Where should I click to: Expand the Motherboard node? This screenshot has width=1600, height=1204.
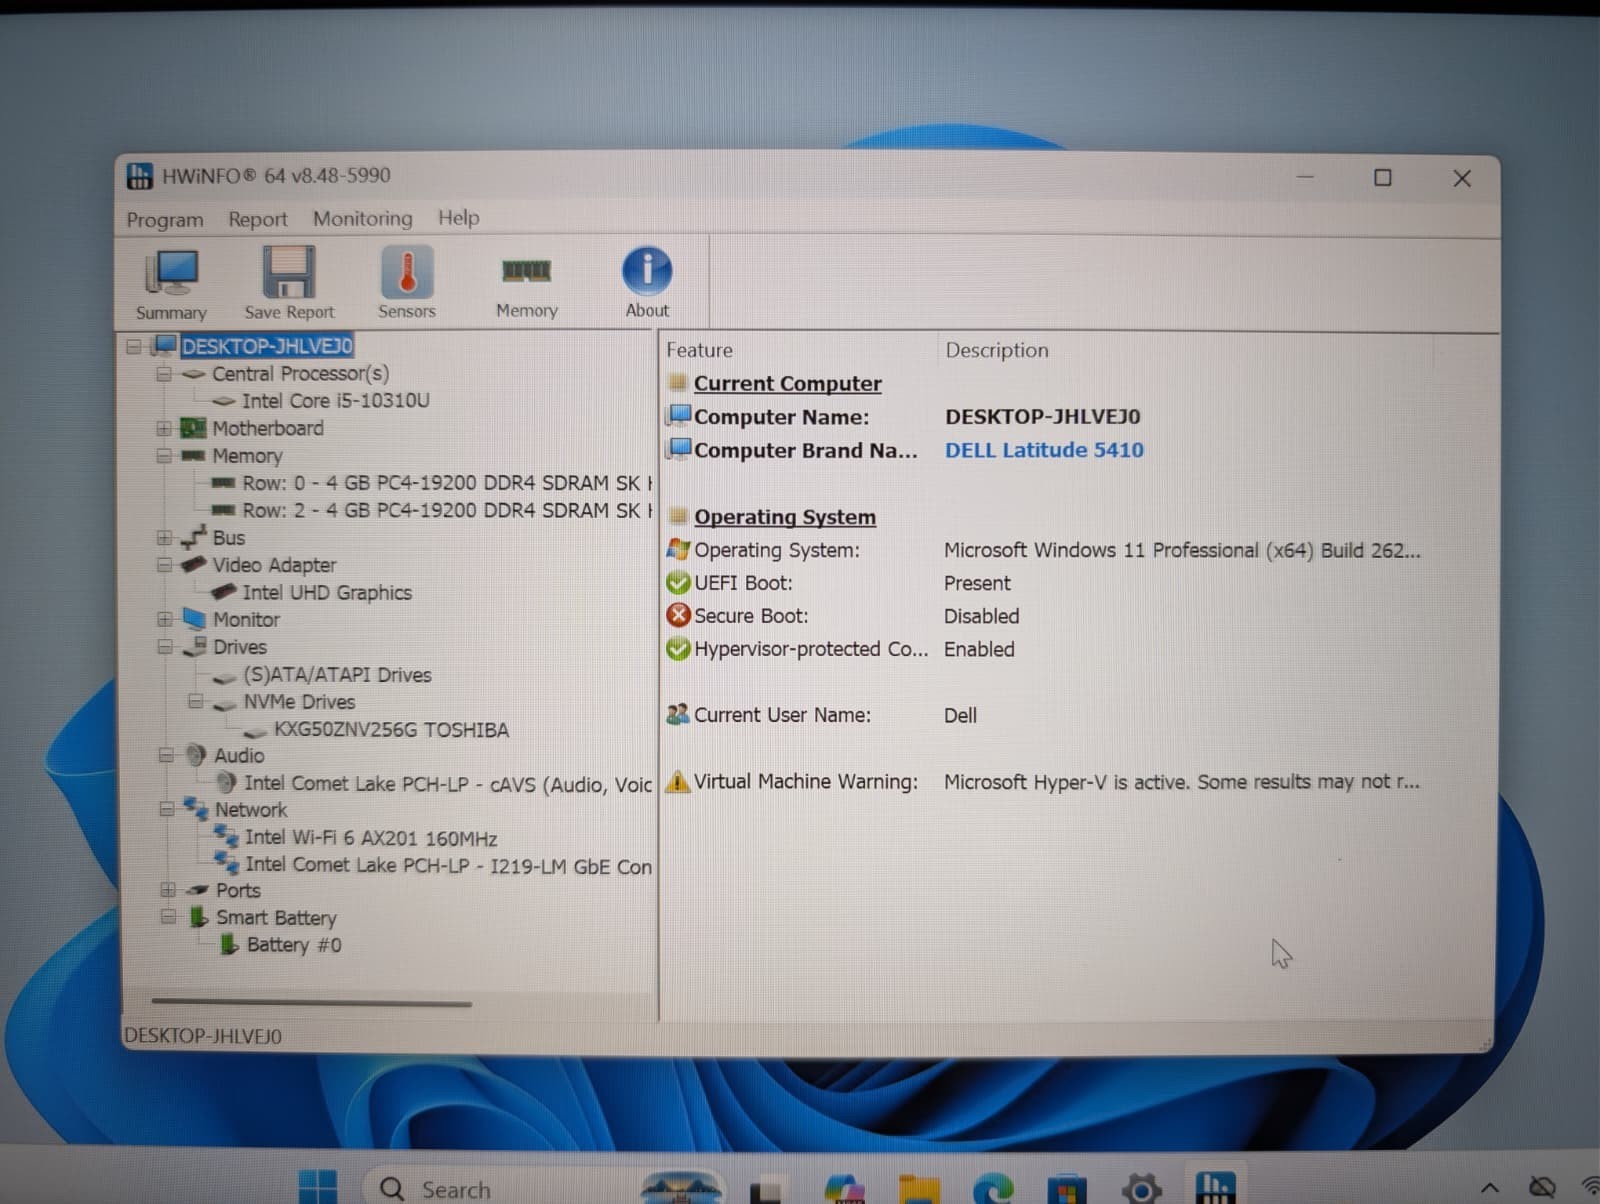[164, 428]
